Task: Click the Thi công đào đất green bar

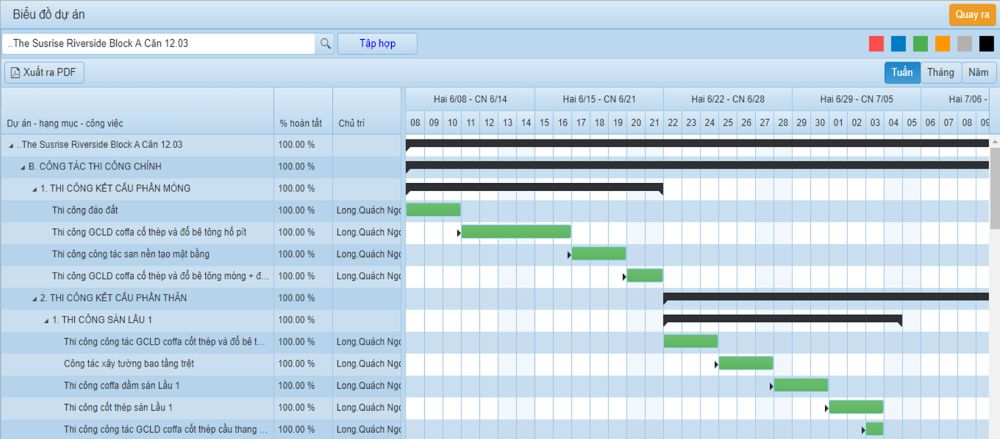Action: (x=433, y=210)
